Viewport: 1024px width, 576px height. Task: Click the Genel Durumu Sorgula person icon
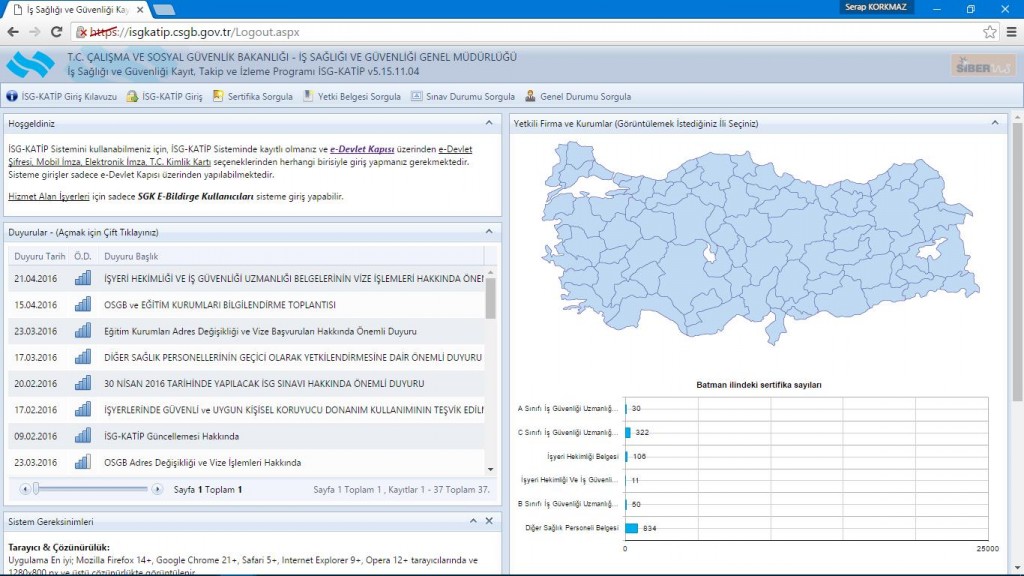coord(530,96)
